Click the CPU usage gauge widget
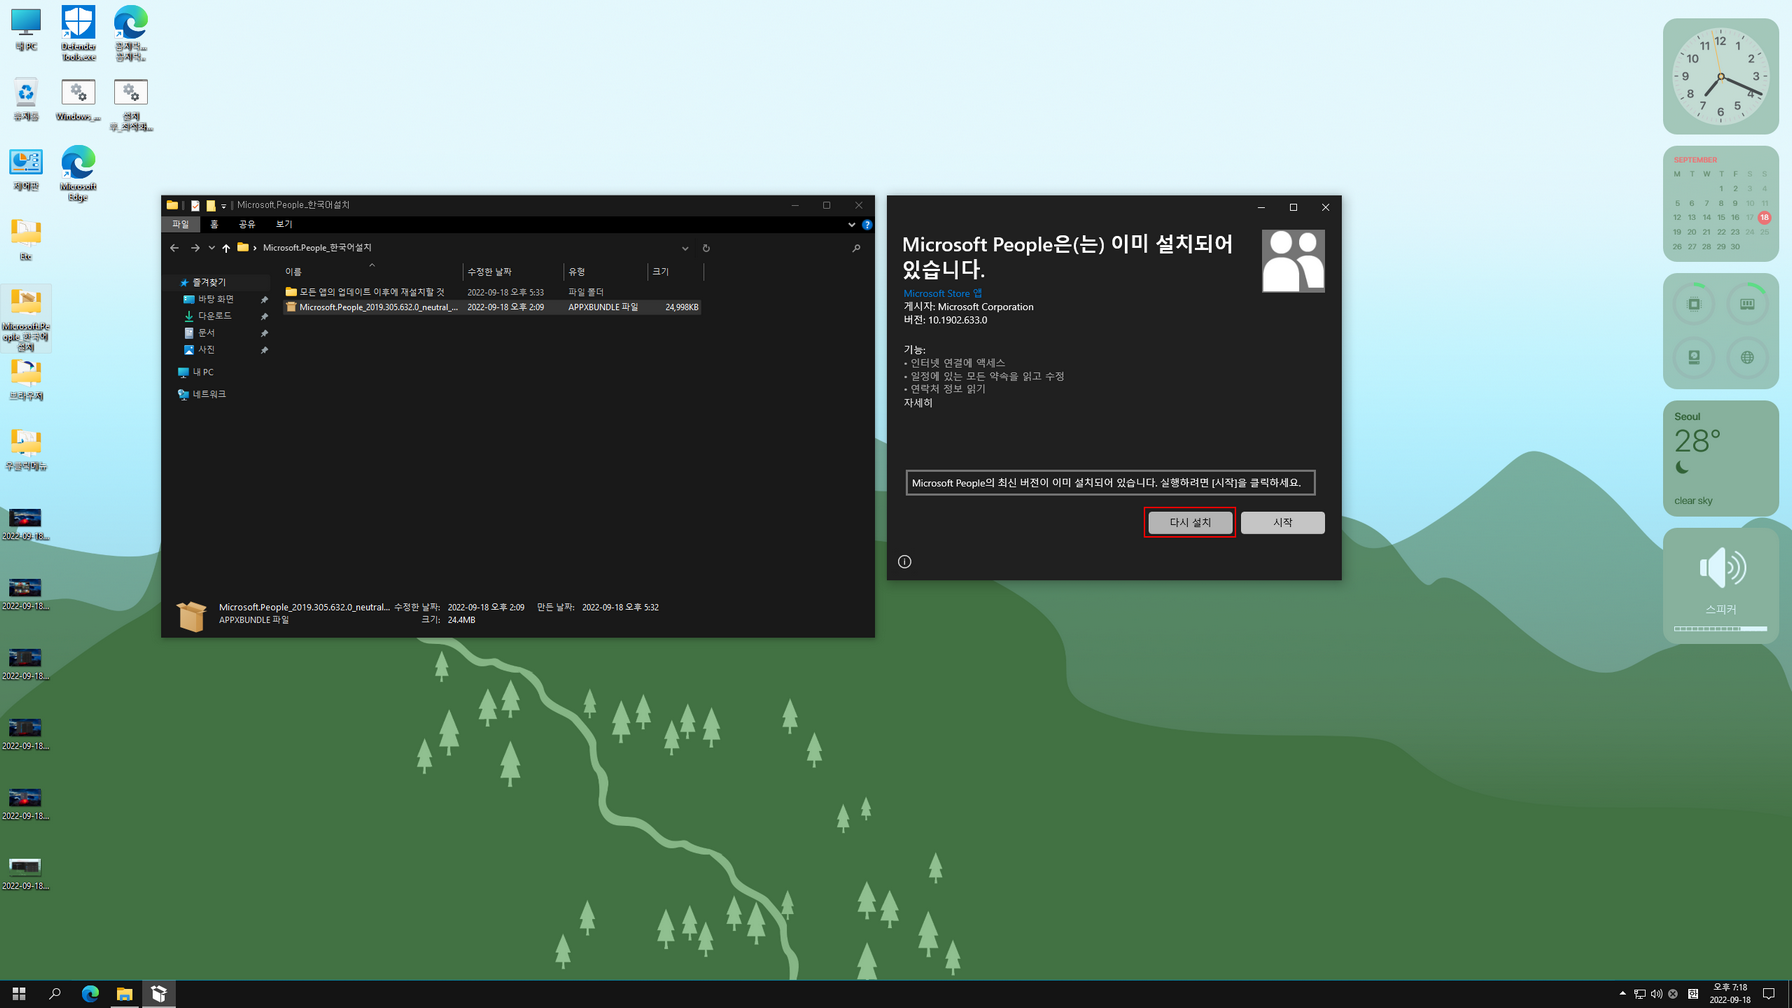 (x=1694, y=304)
